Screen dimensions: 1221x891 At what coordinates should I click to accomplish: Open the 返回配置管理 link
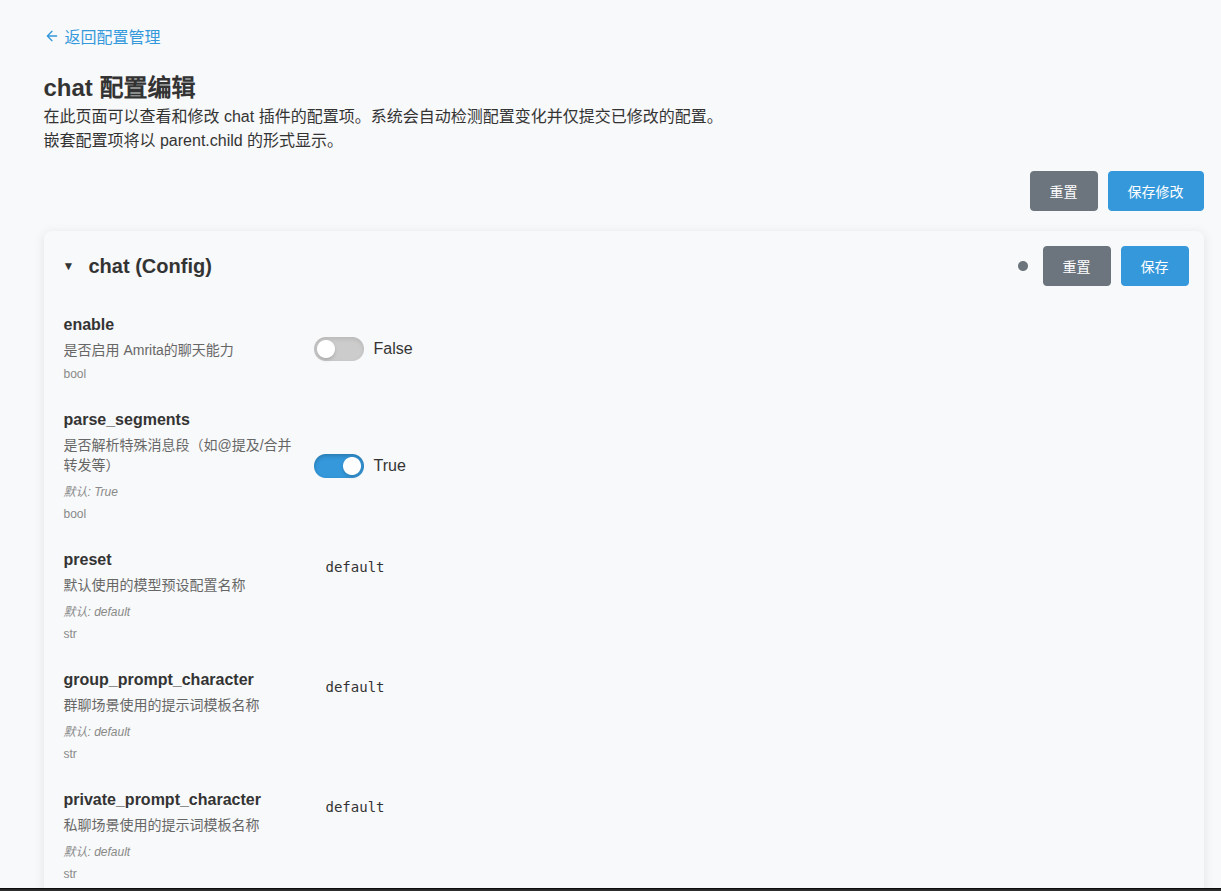(x=112, y=37)
